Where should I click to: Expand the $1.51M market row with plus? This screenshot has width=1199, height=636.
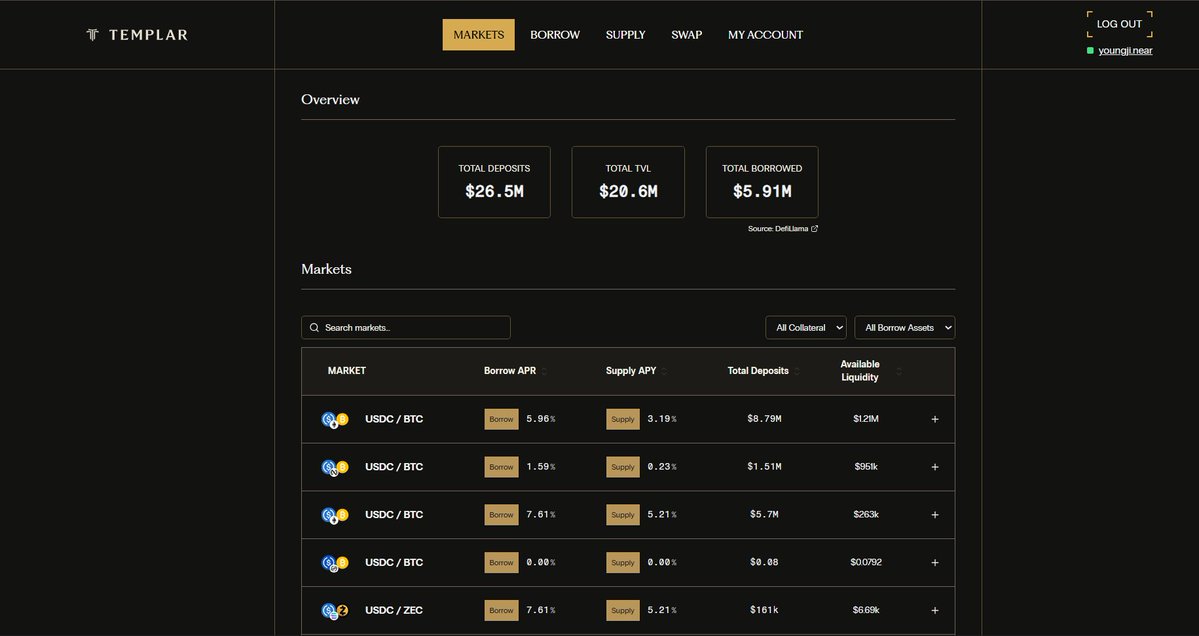(934, 467)
